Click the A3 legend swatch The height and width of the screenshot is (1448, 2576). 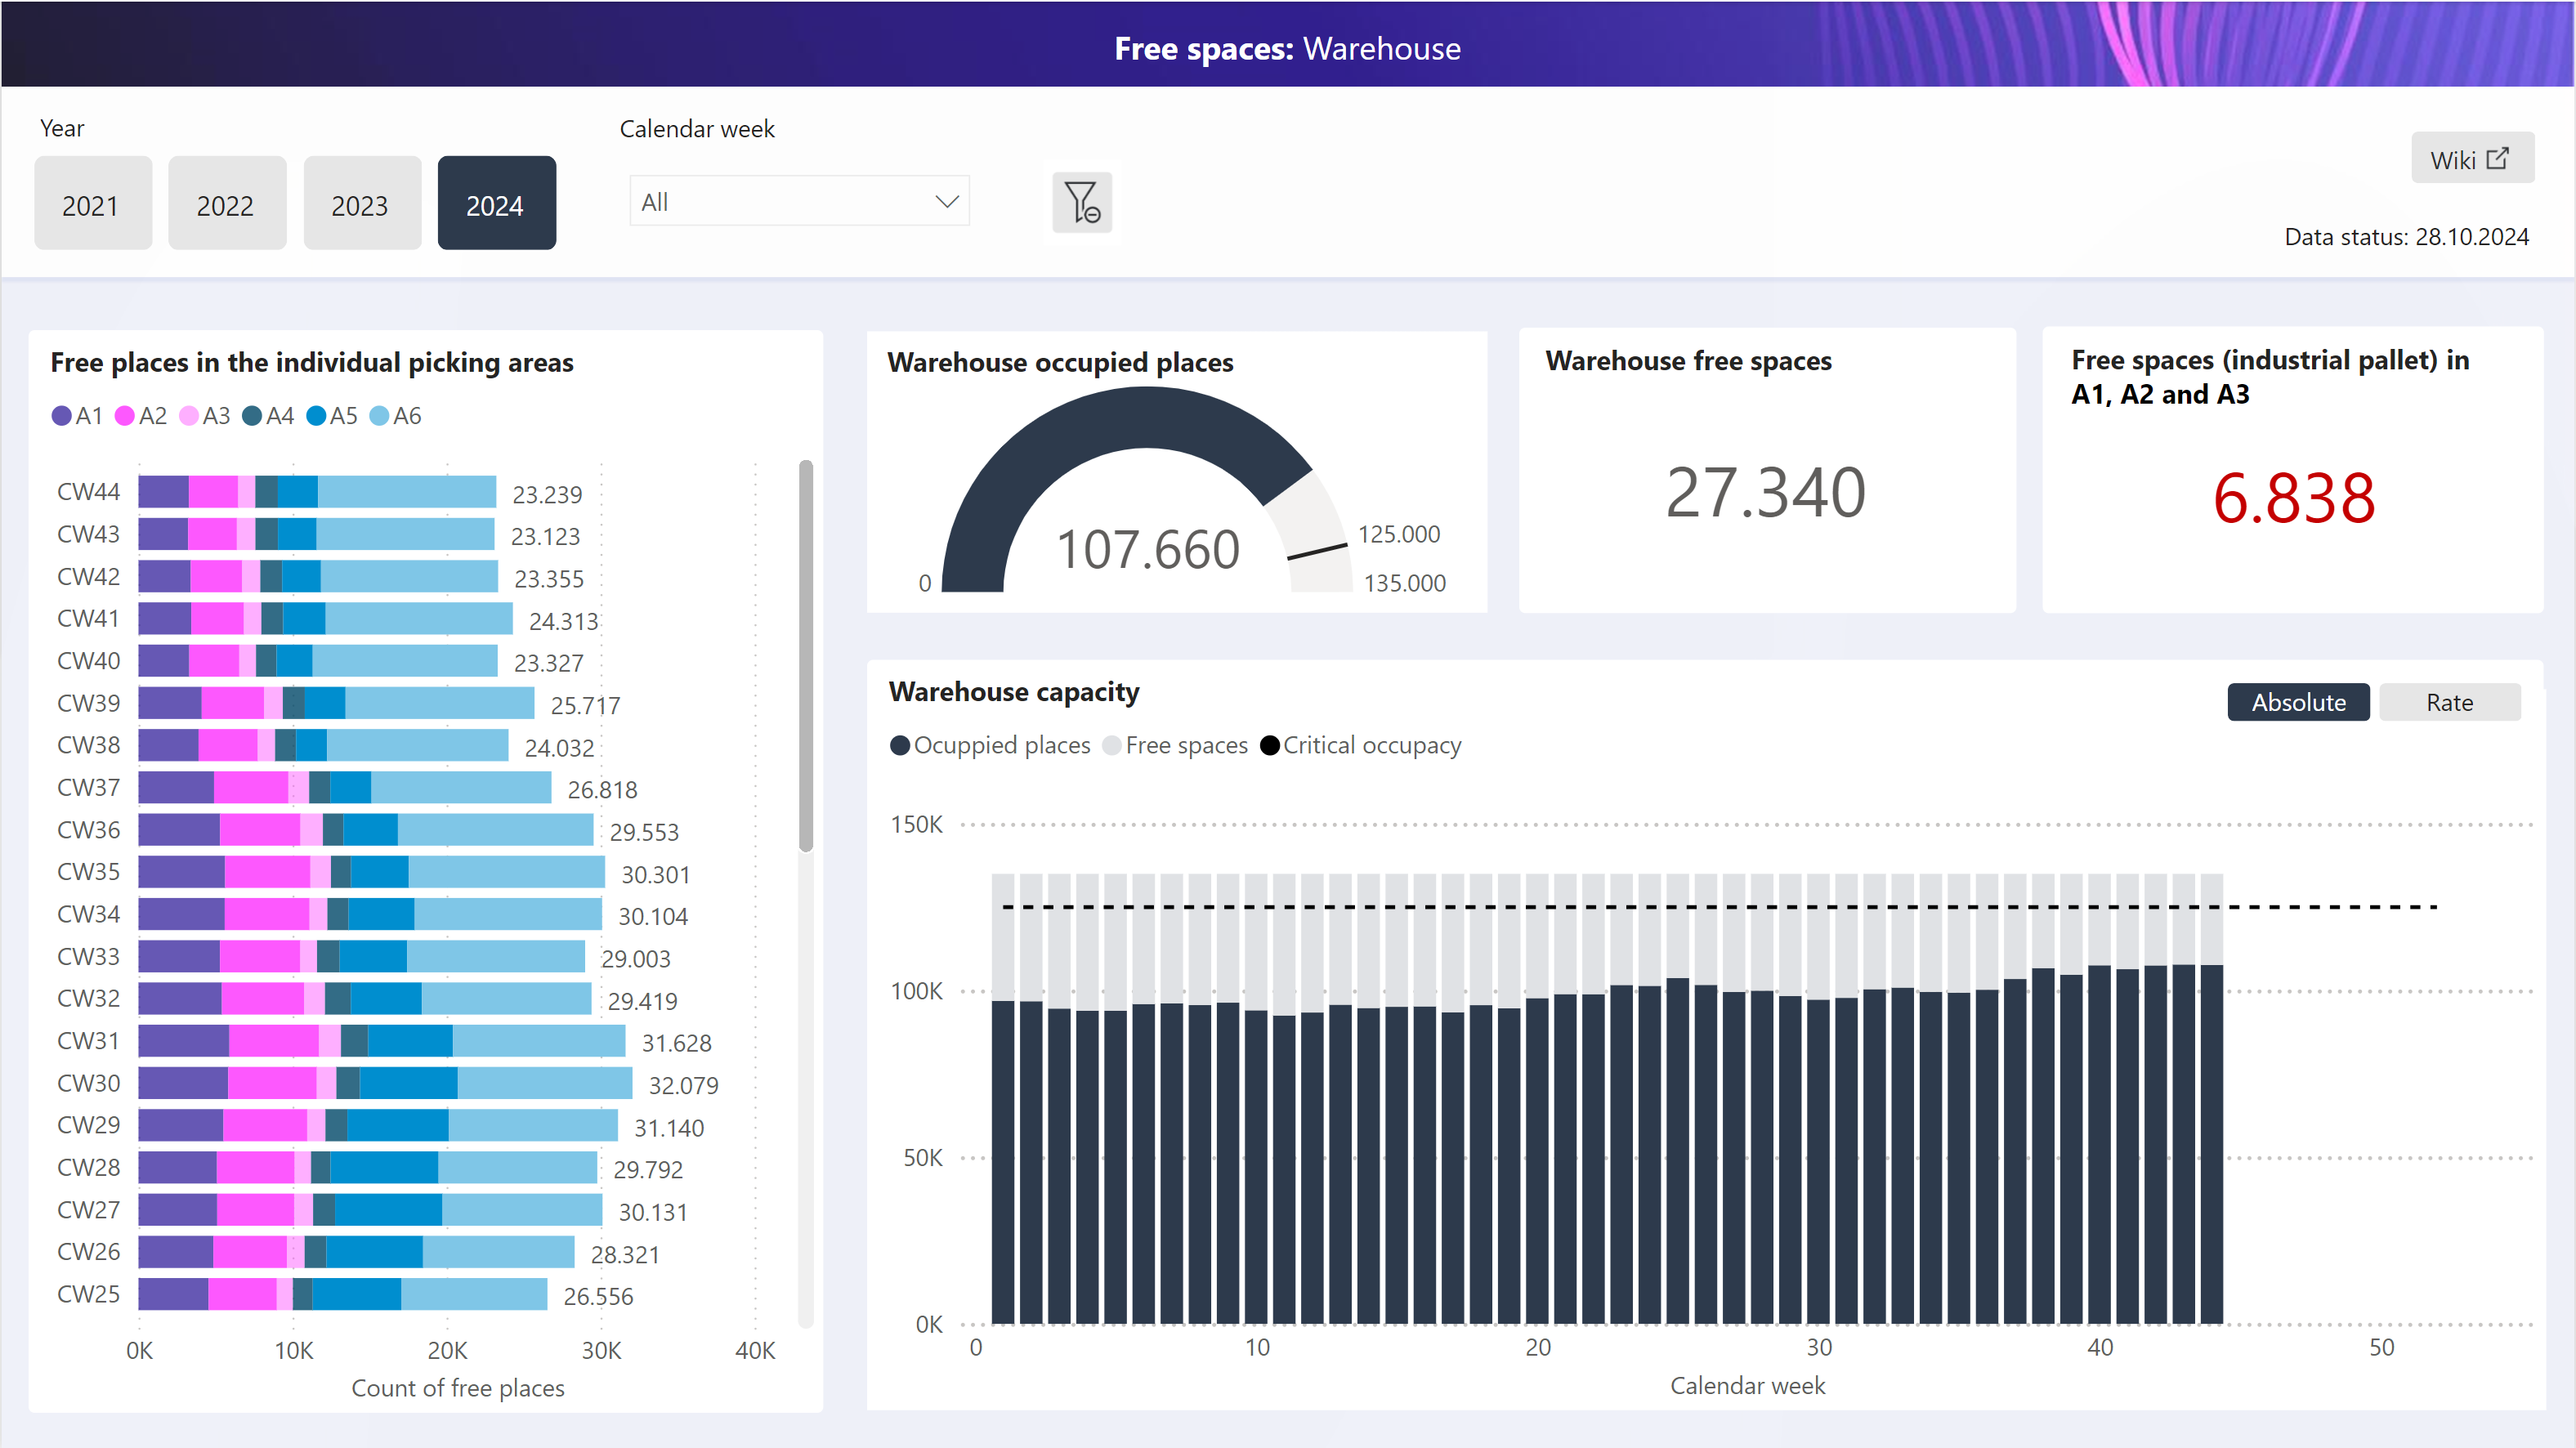coord(189,416)
